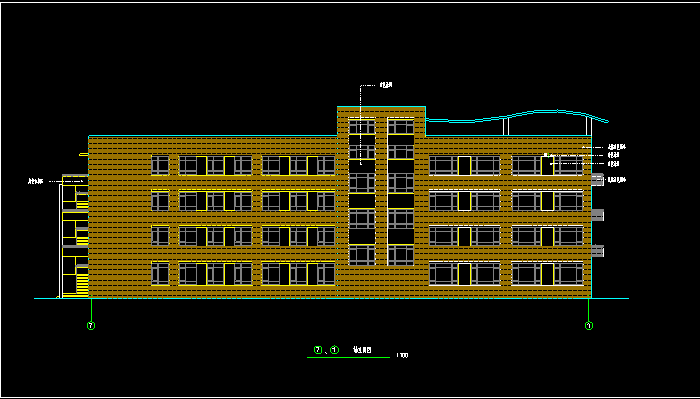Select the cyan ground line left of building
The height and width of the screenshot is (399, 700).
[46, 298]
